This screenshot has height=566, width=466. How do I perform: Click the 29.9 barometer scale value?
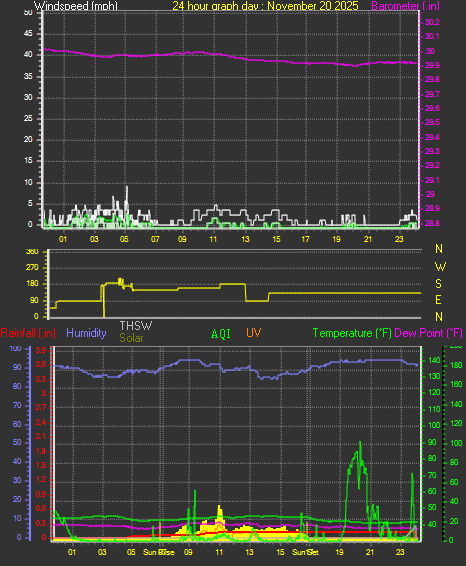[x=432, y=65]
